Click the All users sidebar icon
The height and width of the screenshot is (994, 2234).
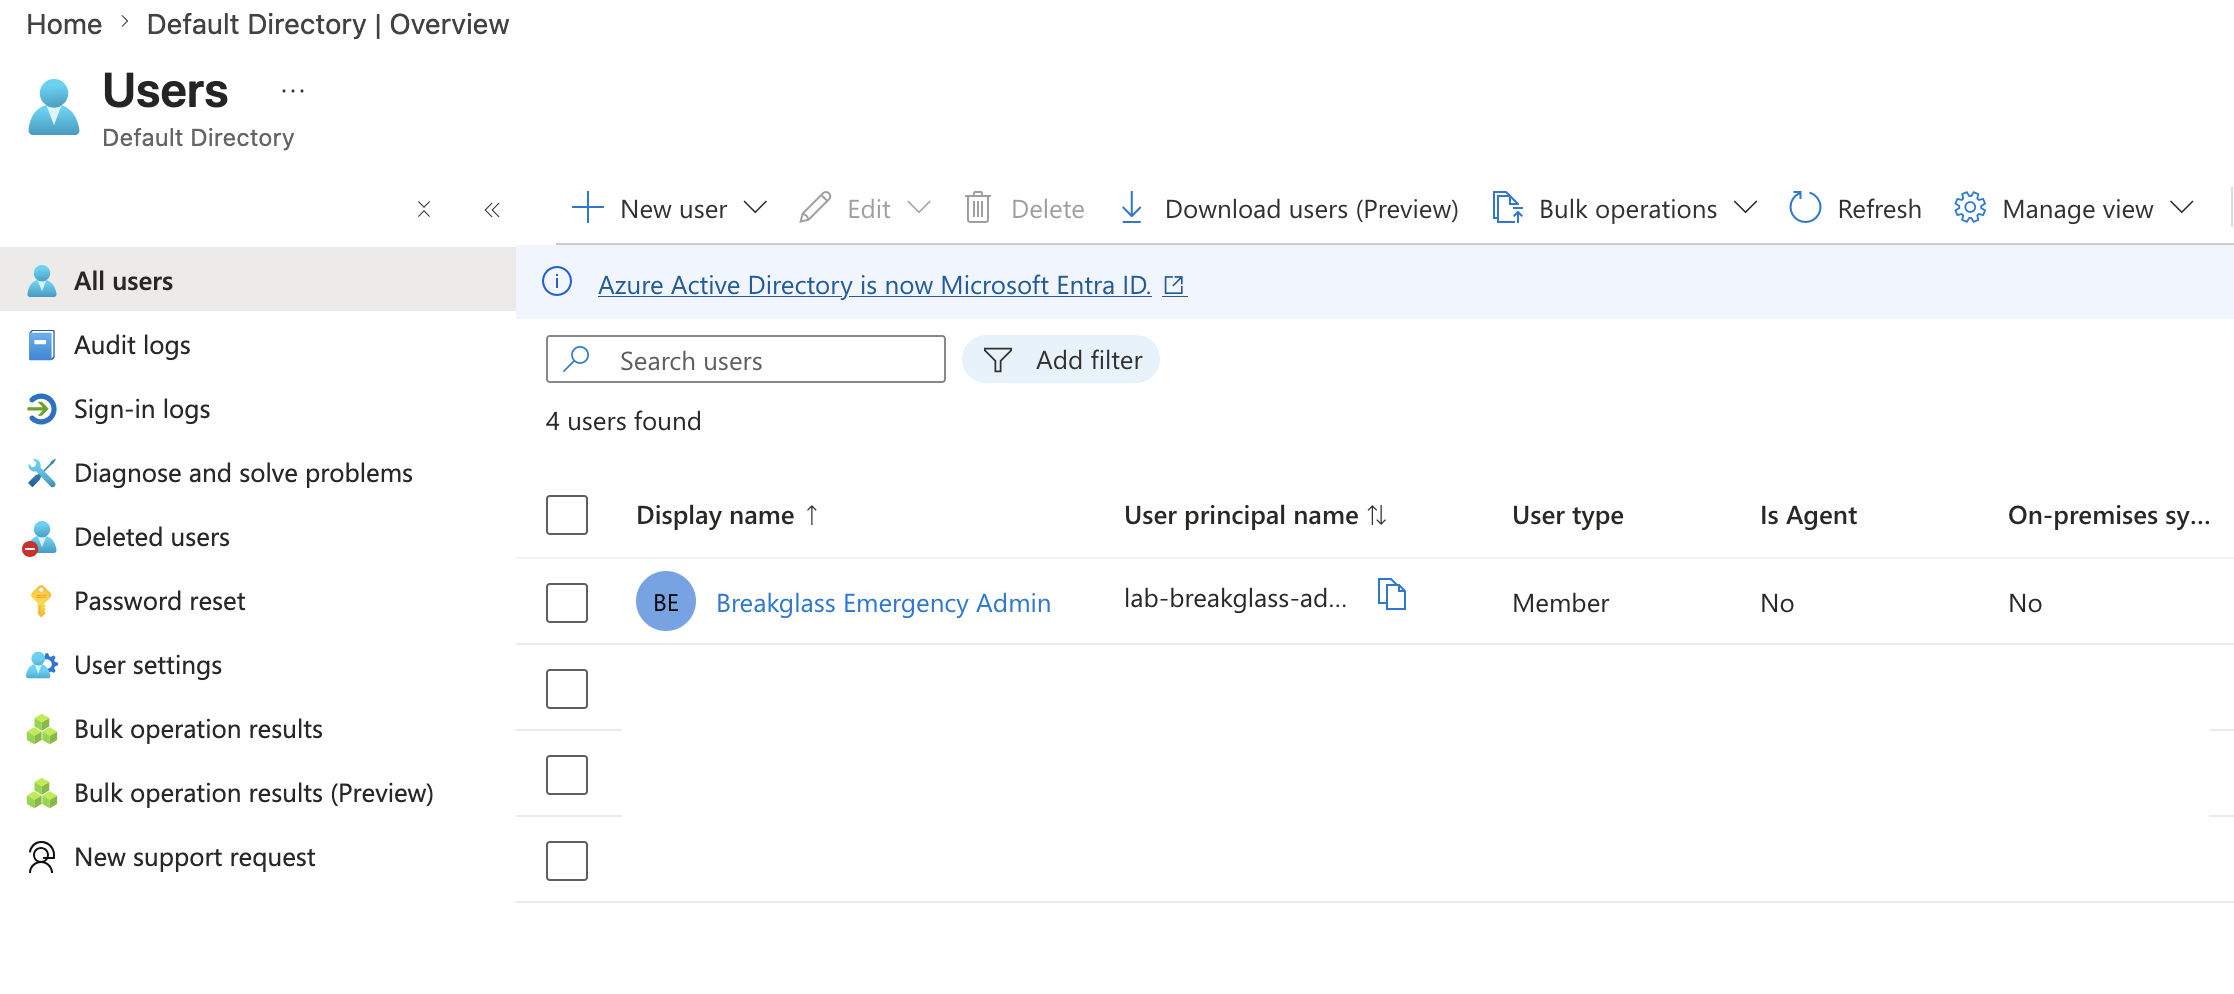click(x=42, y=281)
